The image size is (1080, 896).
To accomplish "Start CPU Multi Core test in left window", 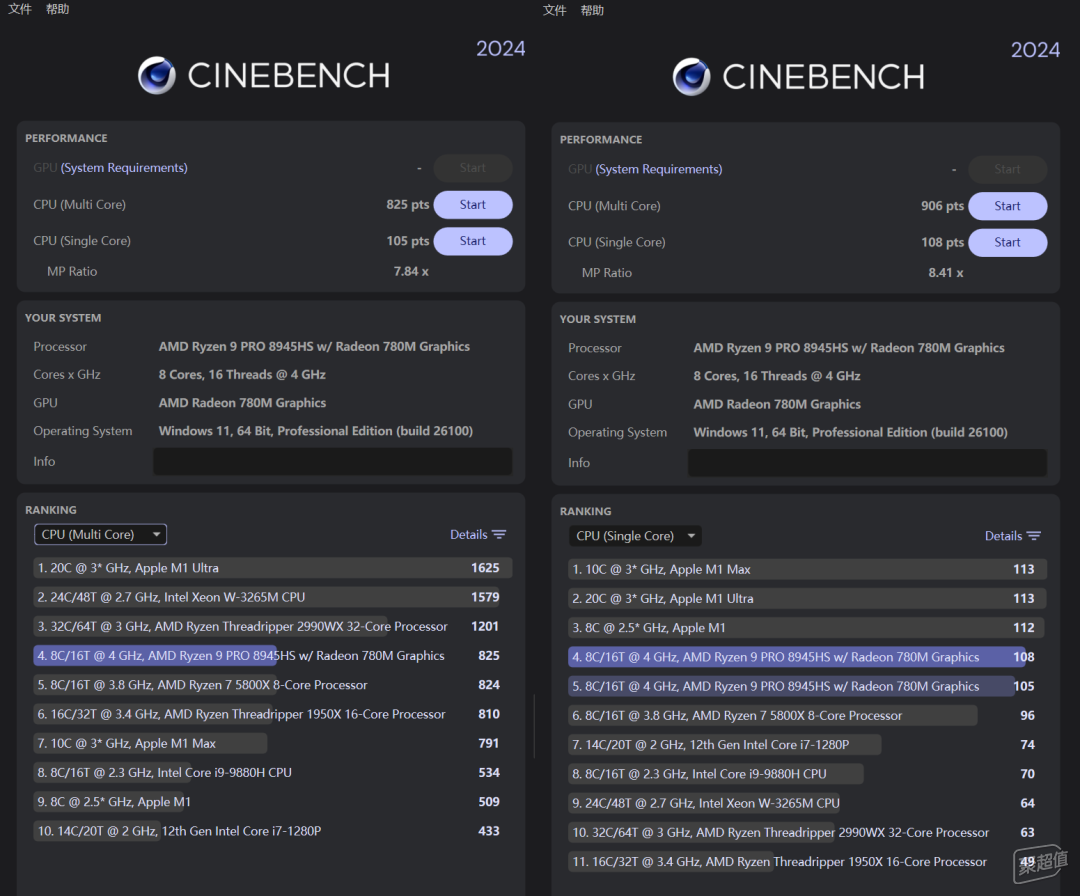I will tap(472, 205).
